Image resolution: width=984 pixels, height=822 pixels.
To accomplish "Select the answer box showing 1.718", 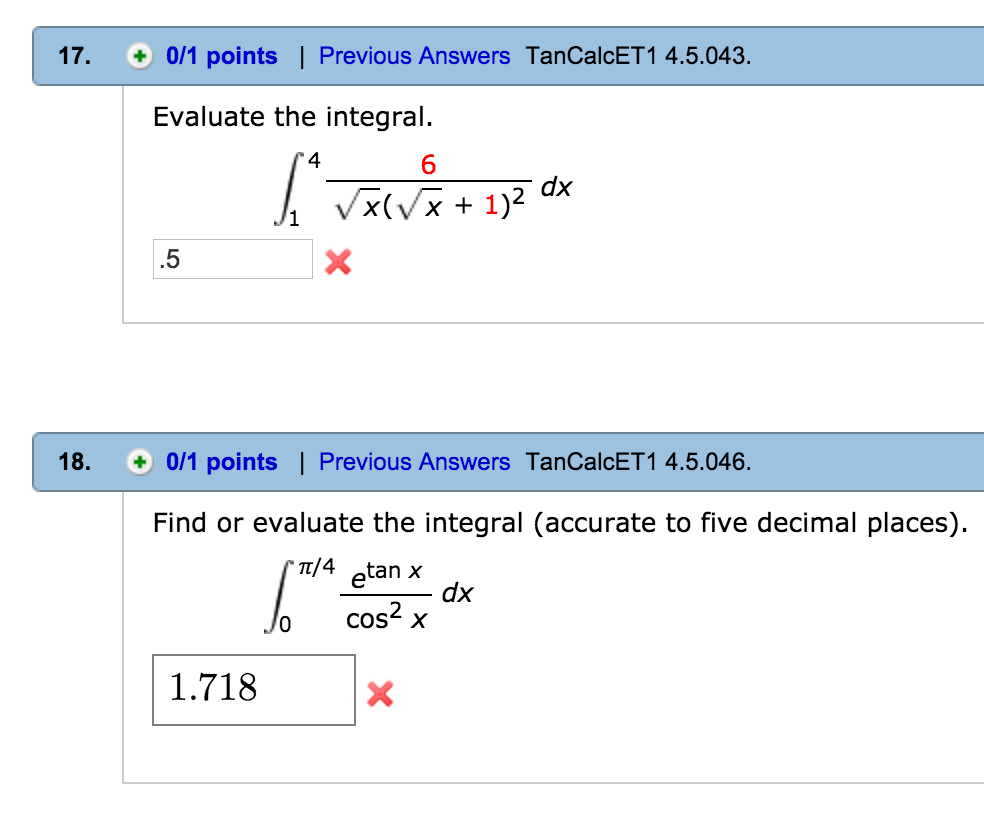I will pyautogui.click(x=253, y=690).
